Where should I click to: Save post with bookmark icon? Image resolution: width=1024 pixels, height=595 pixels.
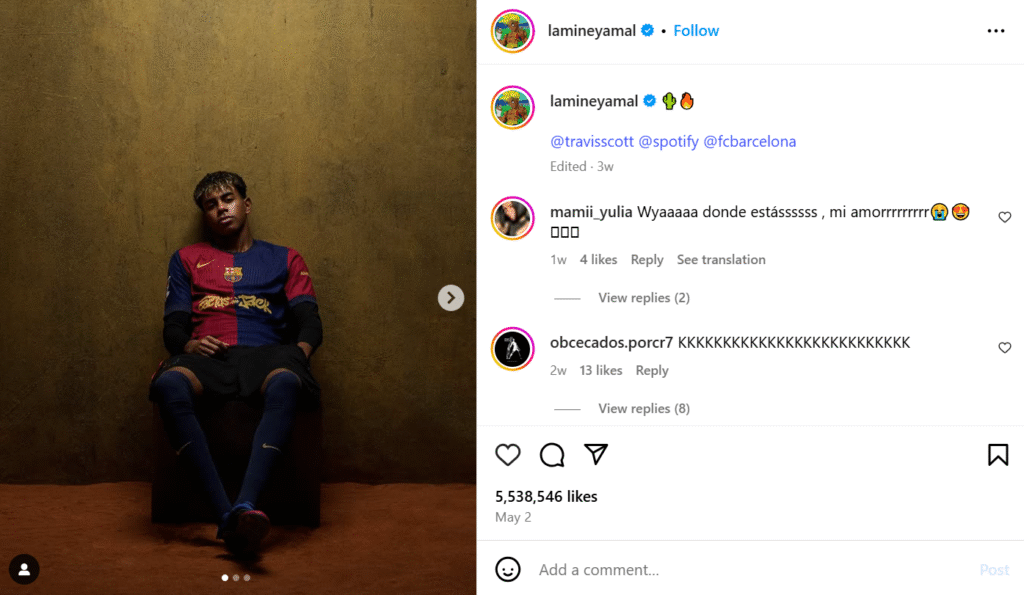998,455
